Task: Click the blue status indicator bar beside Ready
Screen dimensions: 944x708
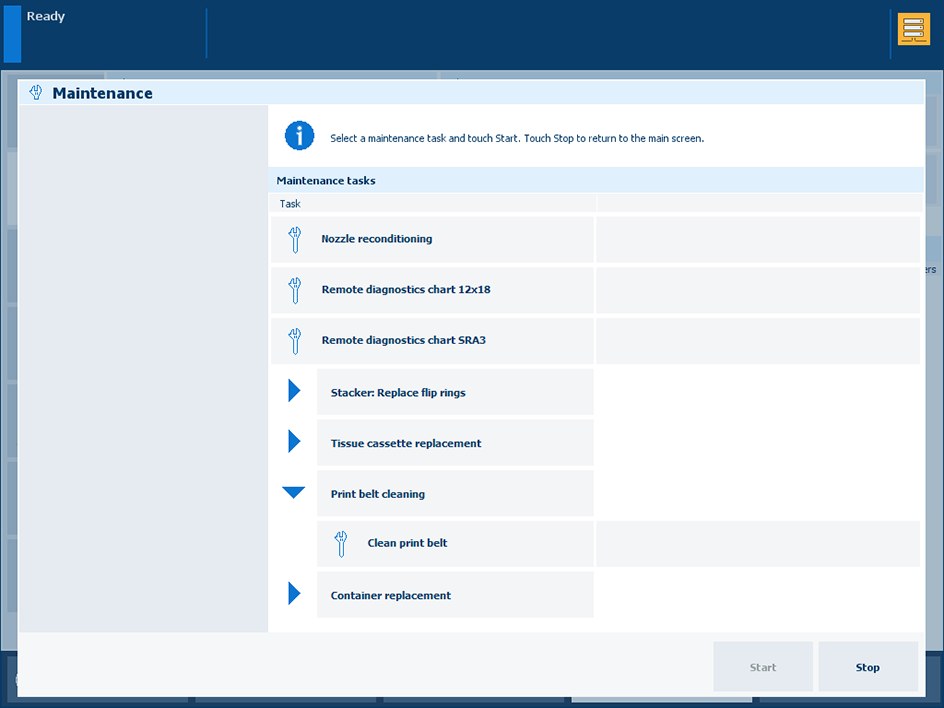Action: click(12, 34)
